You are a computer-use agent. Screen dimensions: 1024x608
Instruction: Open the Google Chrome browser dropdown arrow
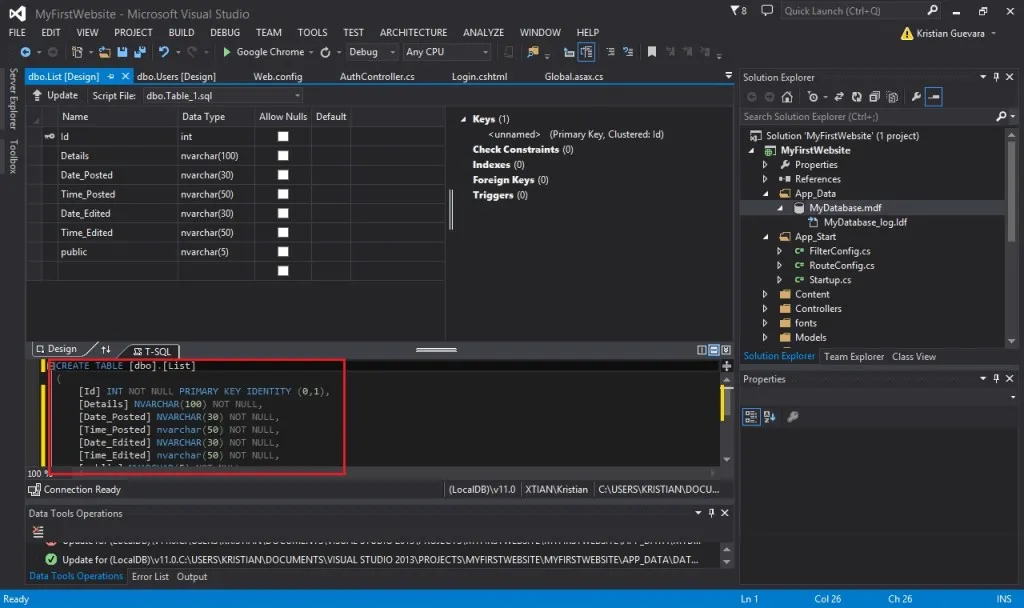(312, 52)
